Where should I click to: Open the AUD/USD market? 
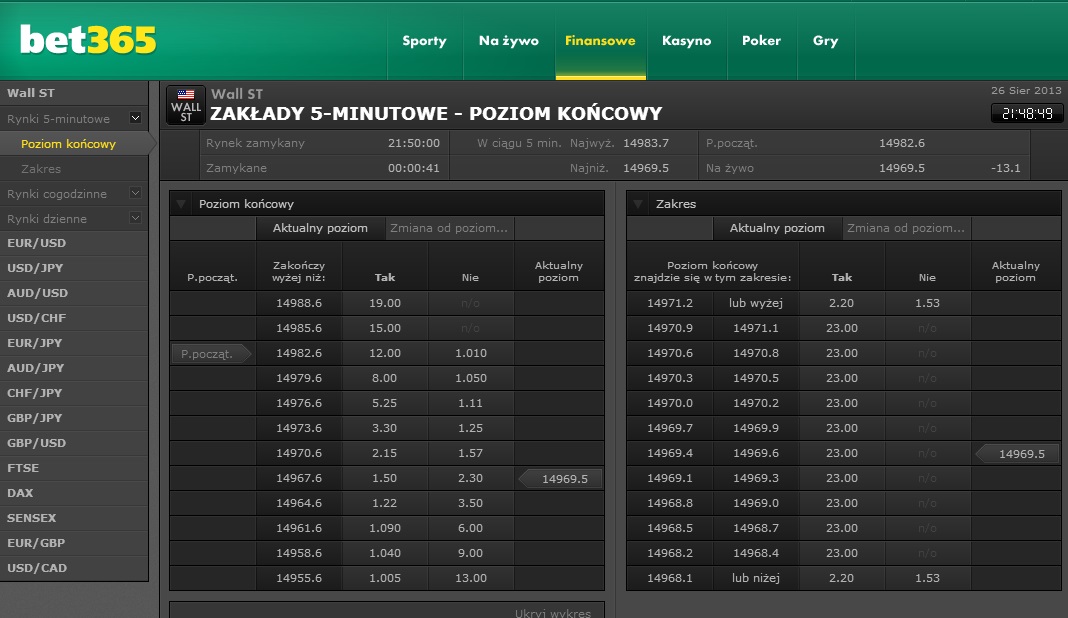coord(74,293)
